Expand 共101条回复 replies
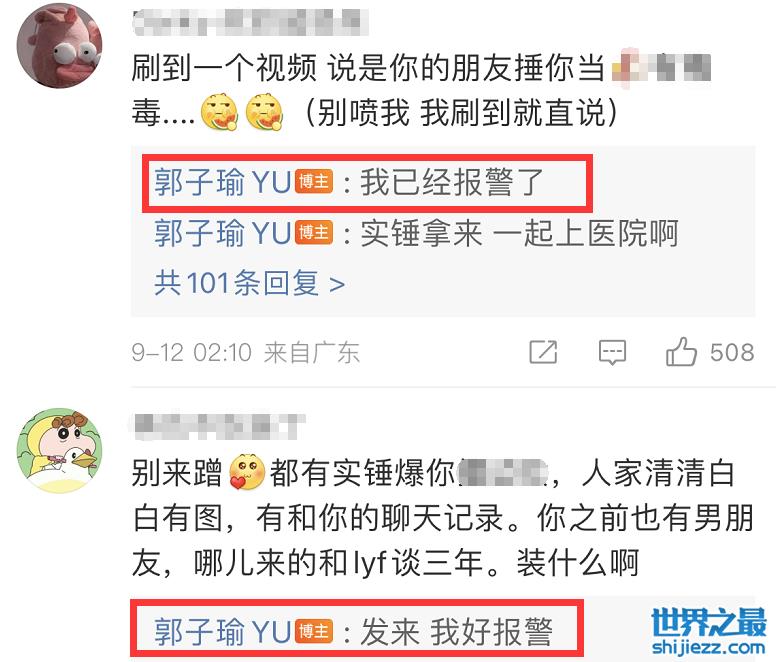Viewport: 776px width, 662px height. point(249,284)
